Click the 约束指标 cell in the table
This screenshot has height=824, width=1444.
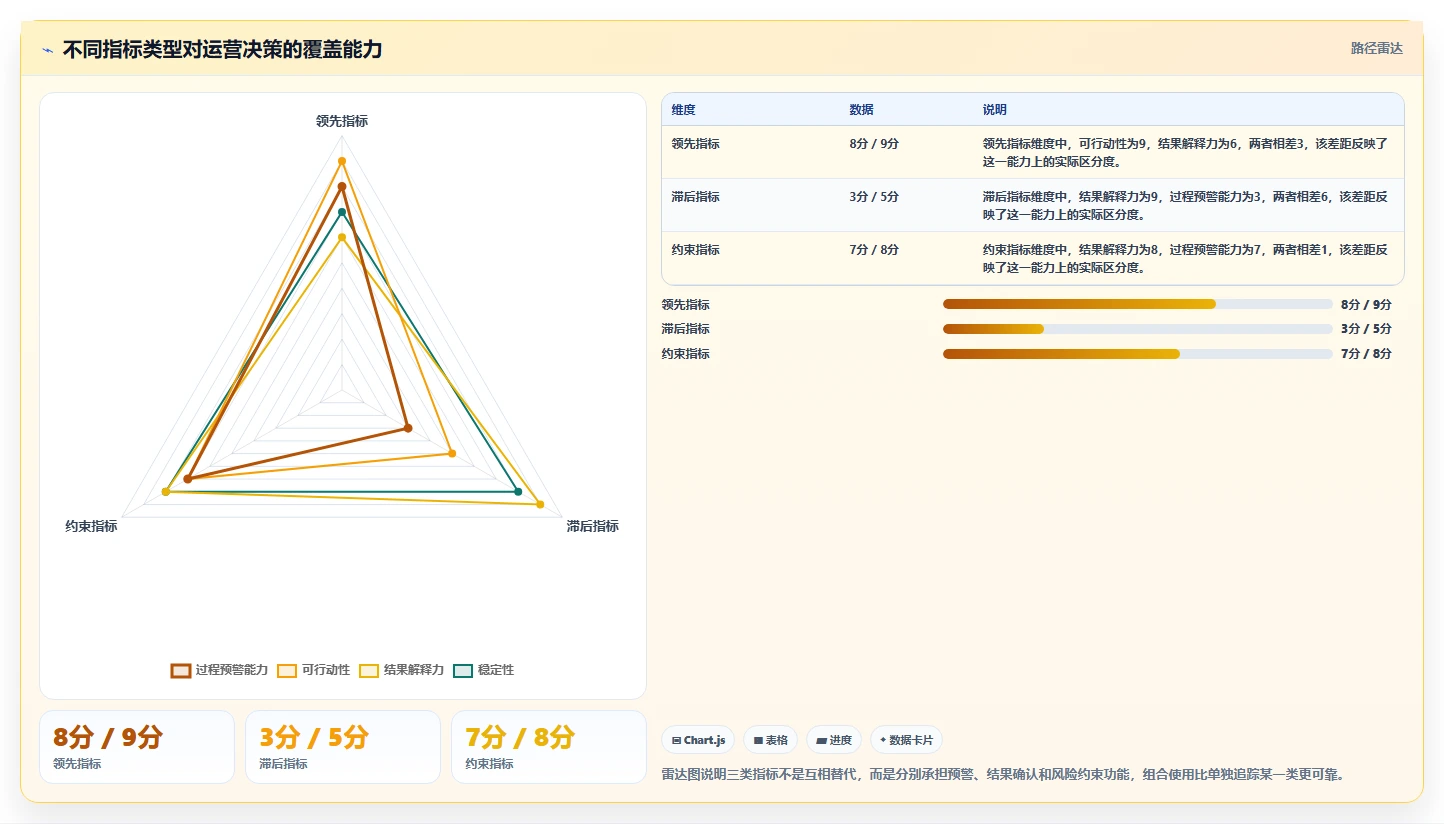[x=696, y=250]
